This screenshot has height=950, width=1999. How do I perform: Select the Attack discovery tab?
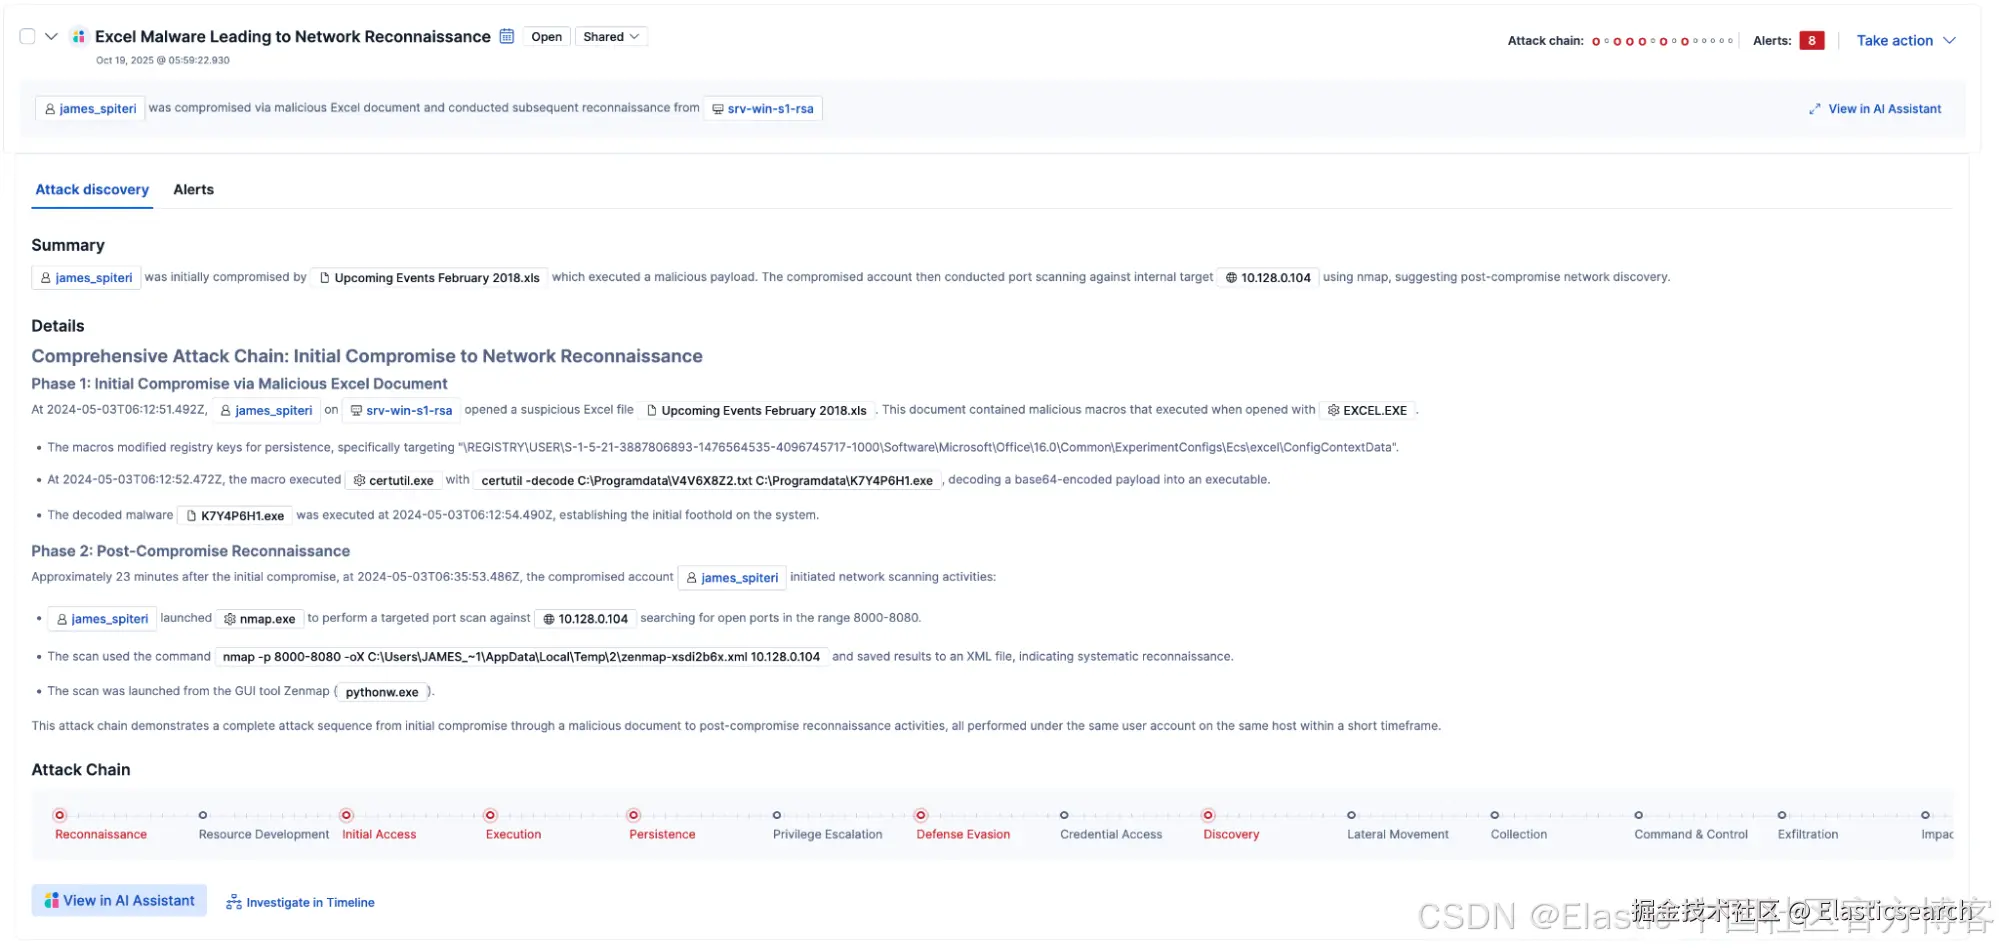pos(92,190)
